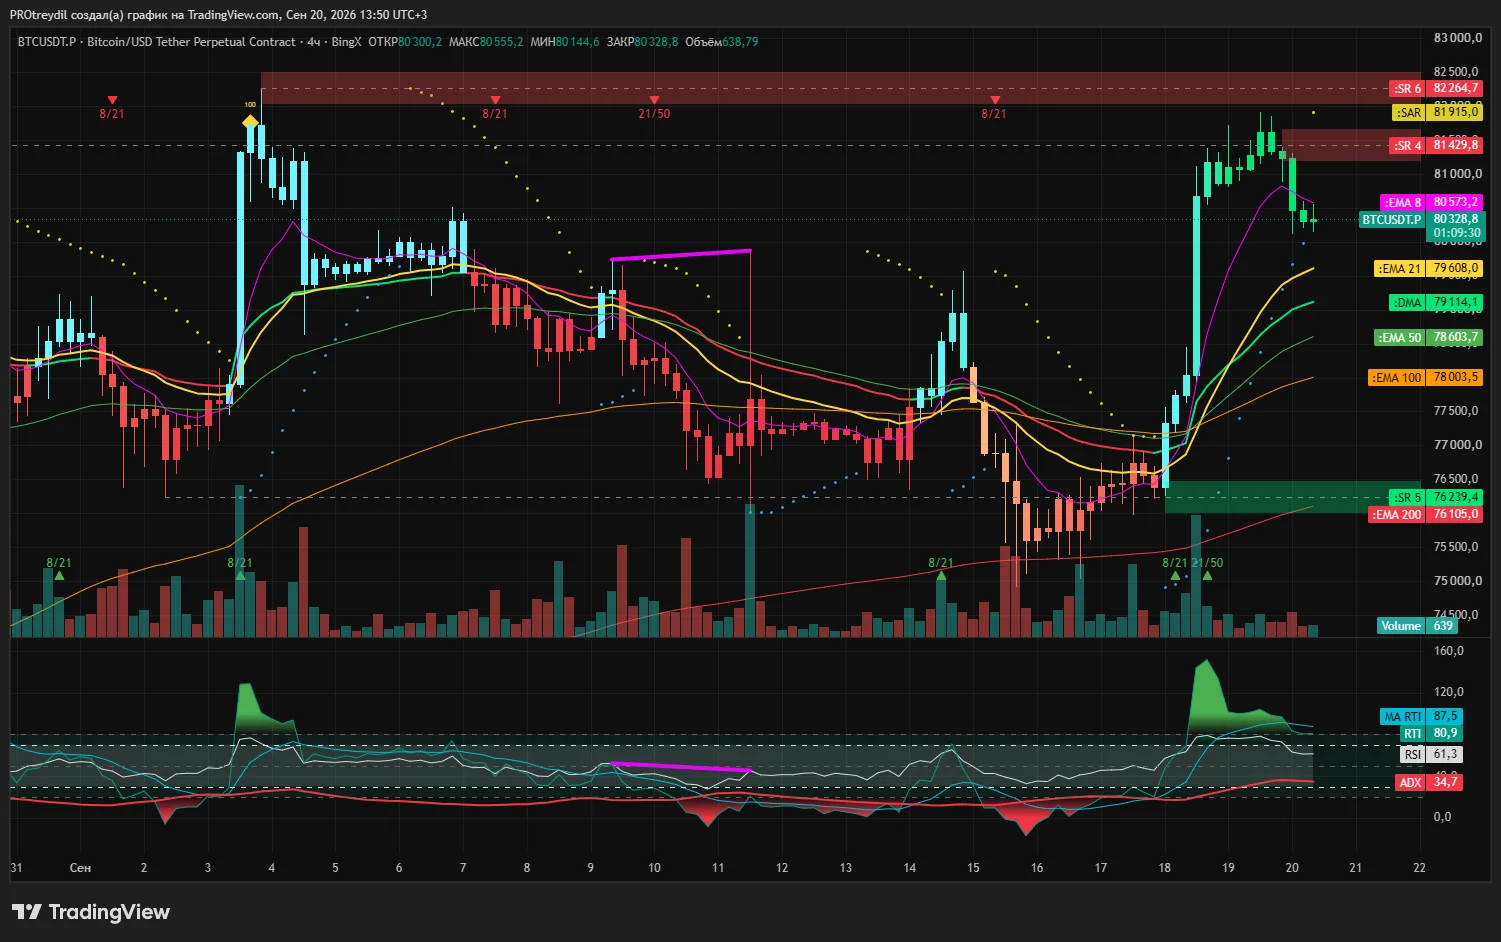Screen dimensions: 1501x942
Task: Click date 11 on the time axis
Action: [718, 868]
